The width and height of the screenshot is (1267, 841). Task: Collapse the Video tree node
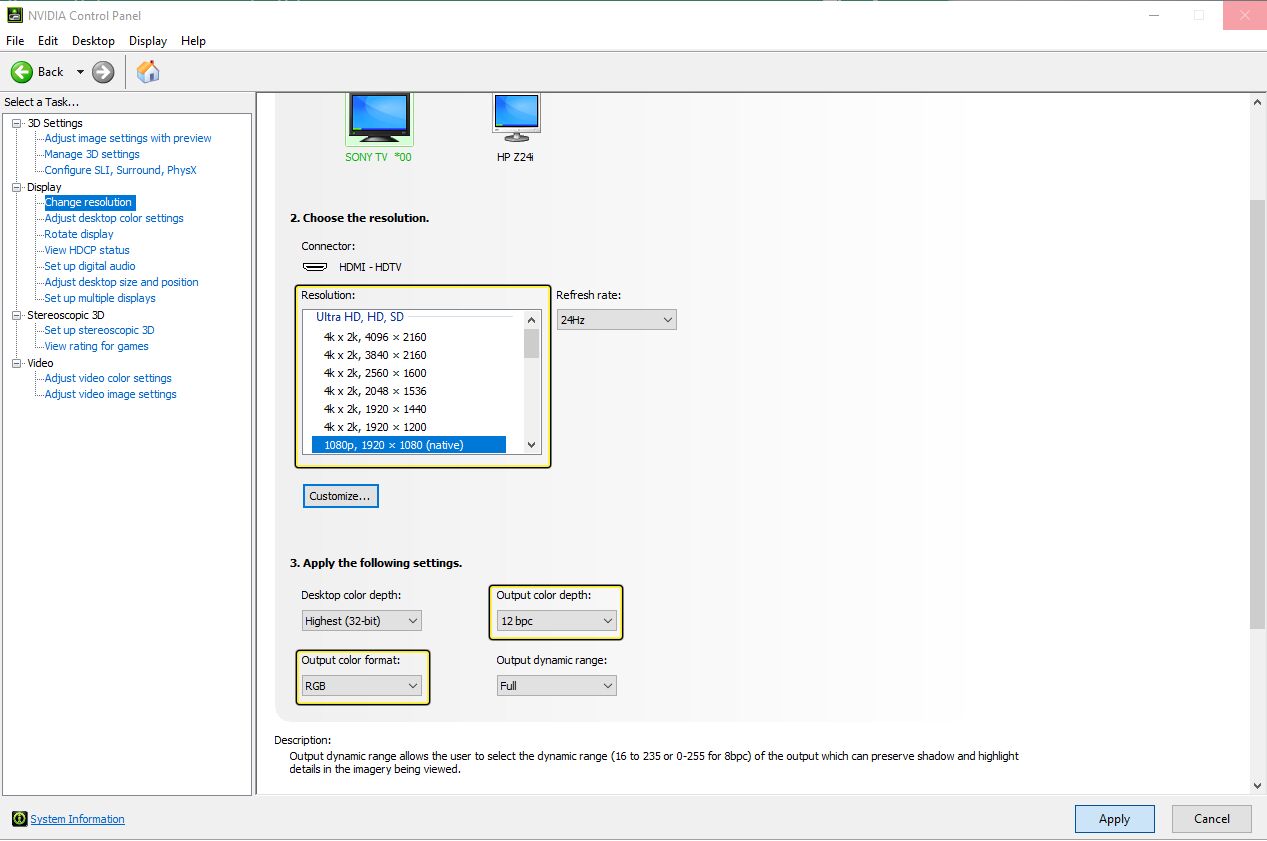tap(17, 363)
